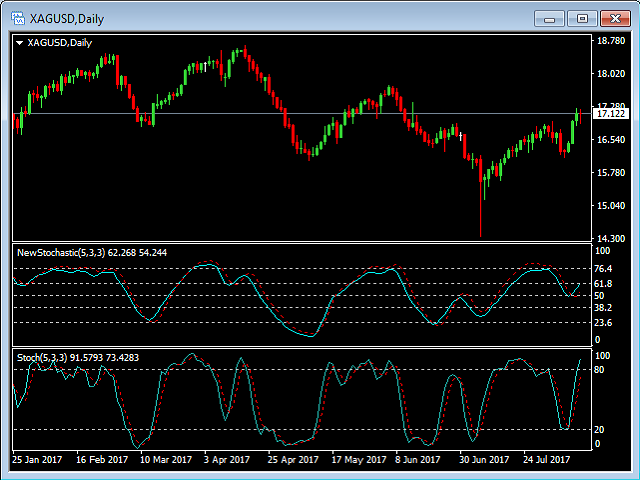Maximize the XAGUSD,Daily chart window
Screen dimensions: 640x480
pos(582,18)
